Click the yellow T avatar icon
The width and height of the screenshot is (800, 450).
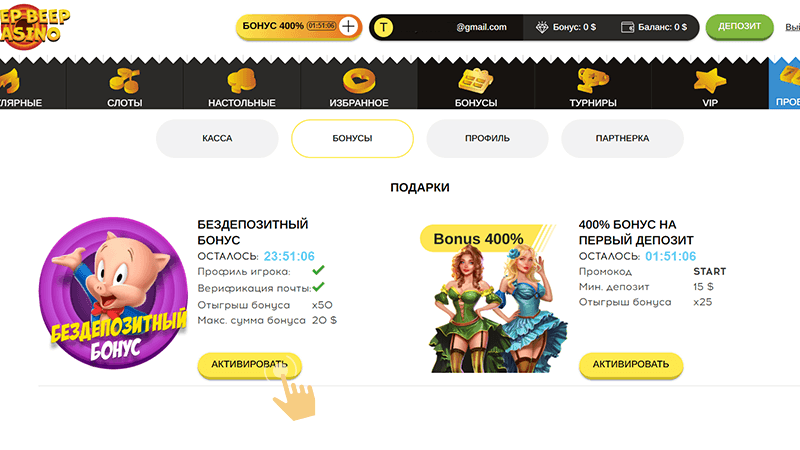coord(384,27)
